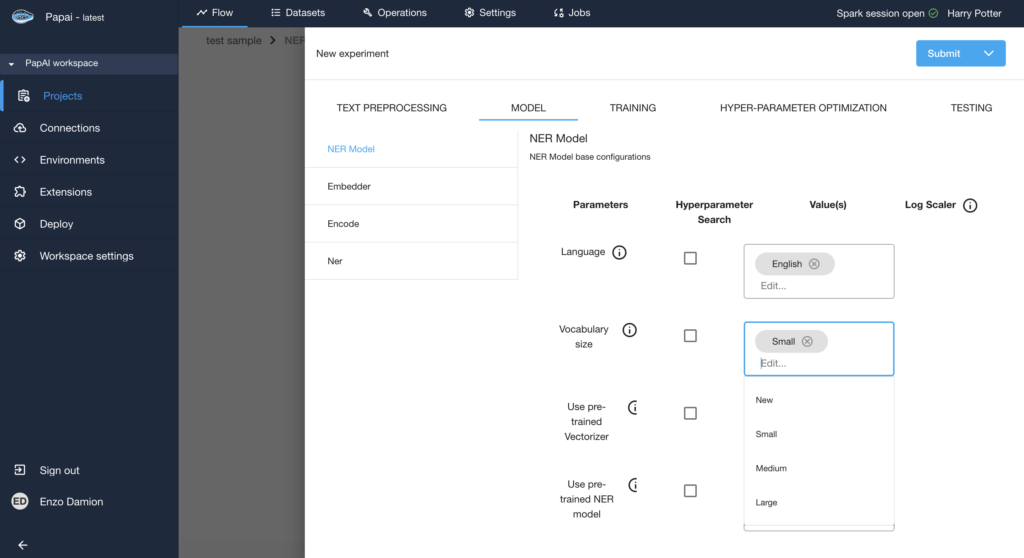The image size is (1024, 558).
Task: Click info icon for pre-trained Vectorizer
Action: [x=633, y=408]
